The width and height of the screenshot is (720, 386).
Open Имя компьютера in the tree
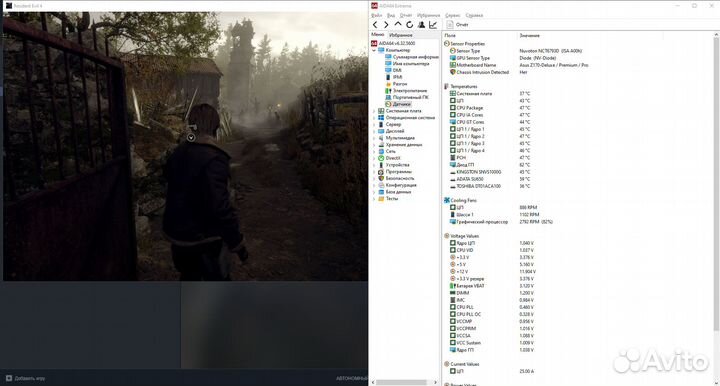tap(411, 64)
